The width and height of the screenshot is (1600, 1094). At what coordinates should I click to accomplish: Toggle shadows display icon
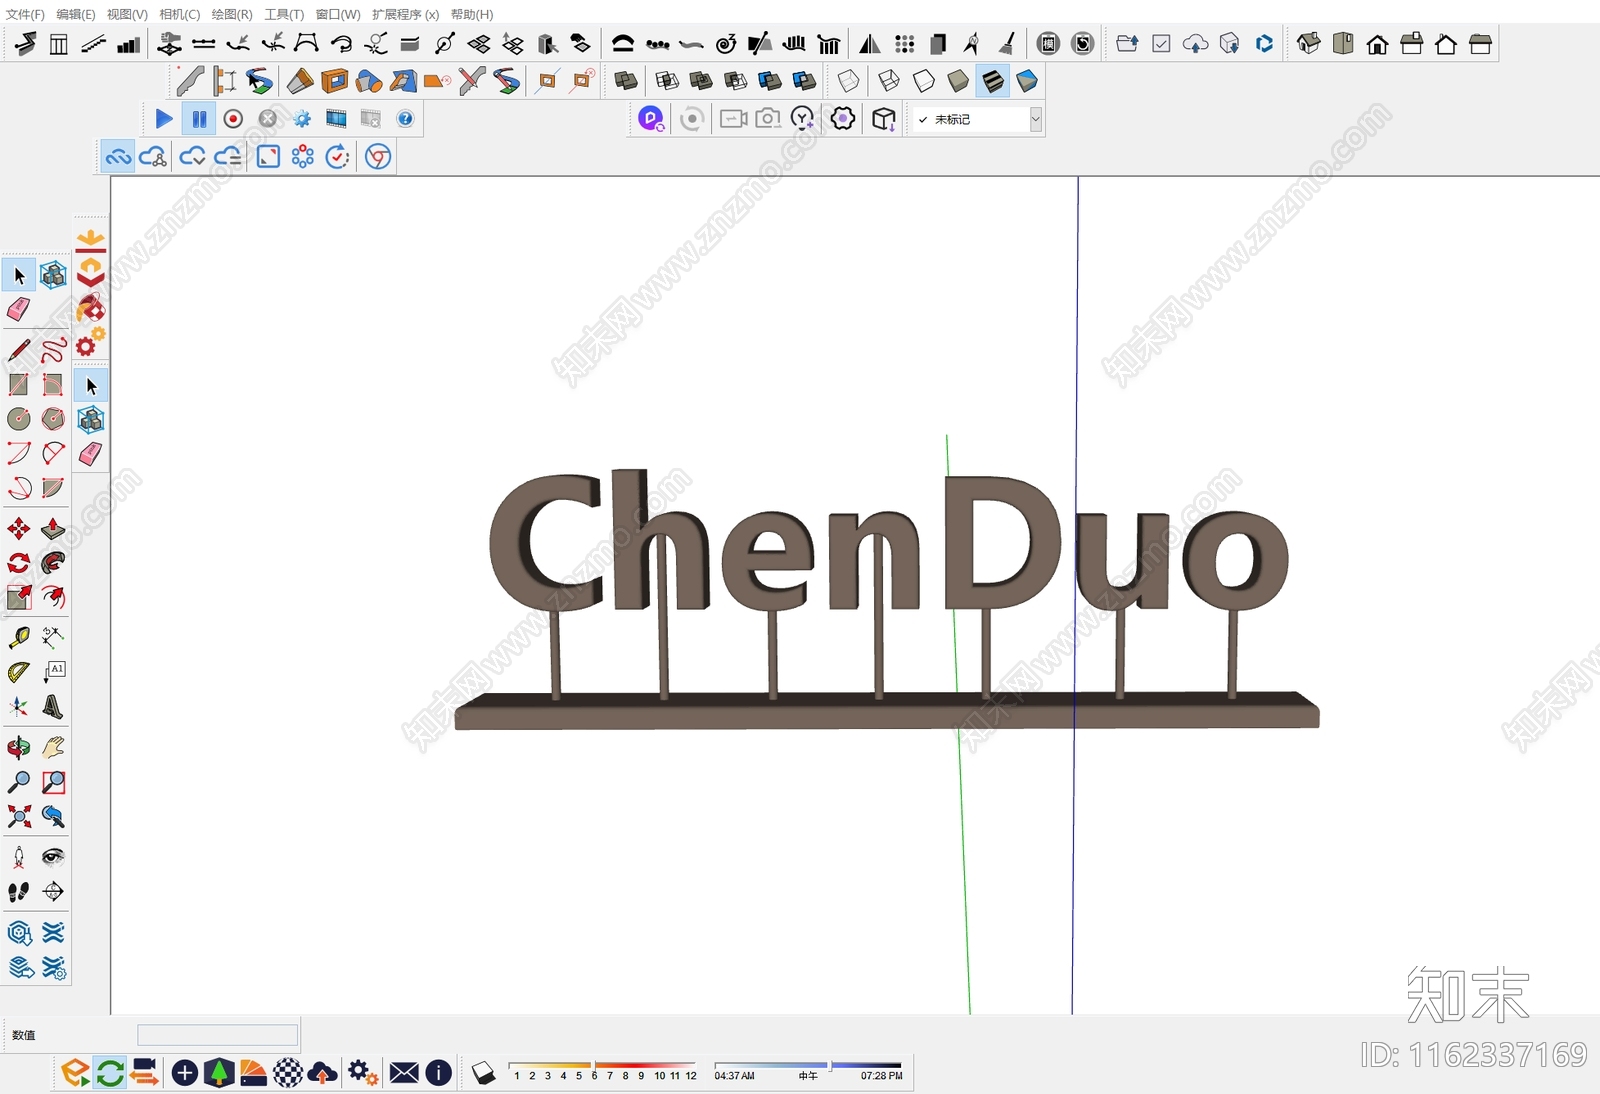coord(484,1073)
